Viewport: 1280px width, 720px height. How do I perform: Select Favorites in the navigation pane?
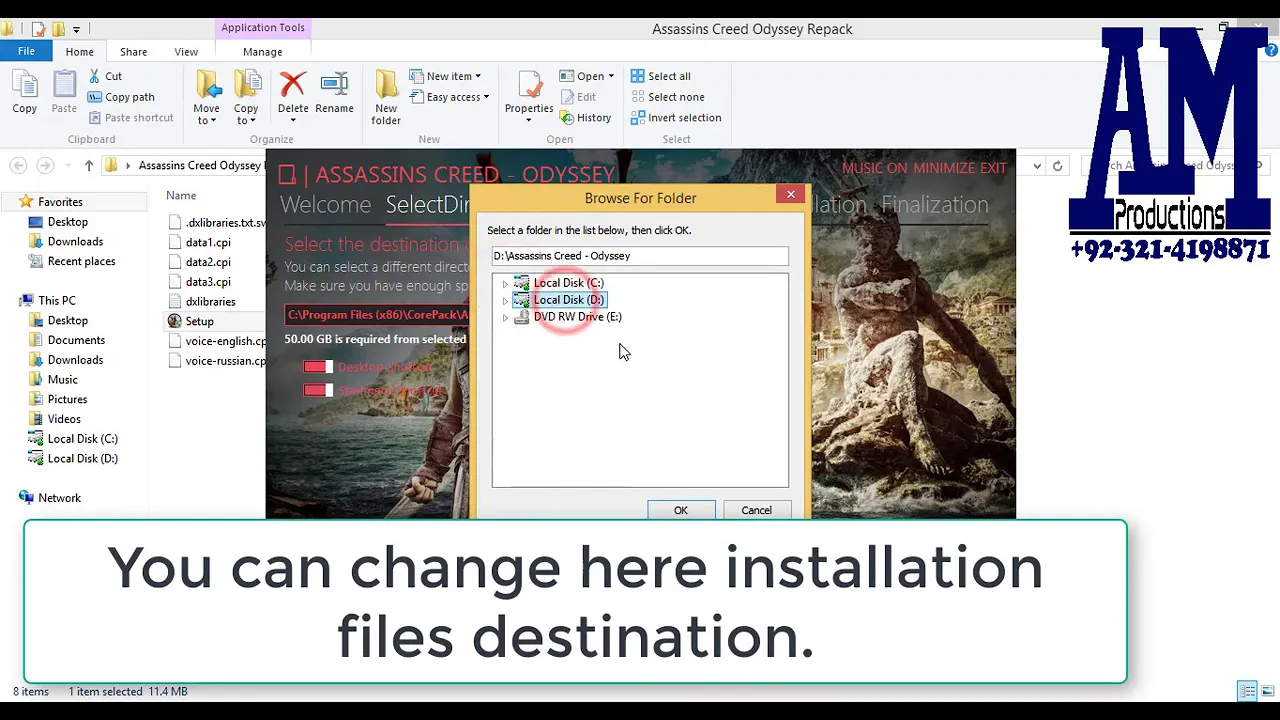pyautogui.click(x=60, y=202)
